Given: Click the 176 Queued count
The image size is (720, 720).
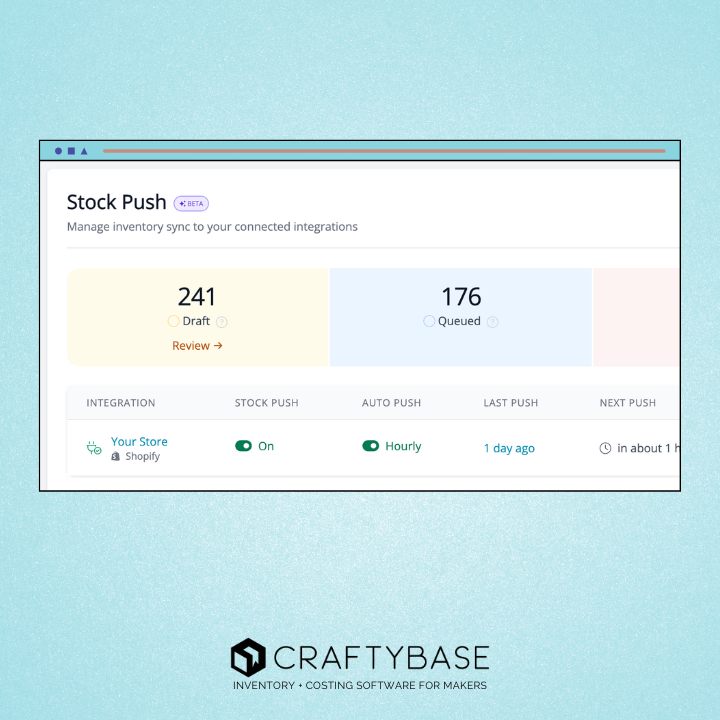Looking at the screenshot, I should tap(461, 297).
